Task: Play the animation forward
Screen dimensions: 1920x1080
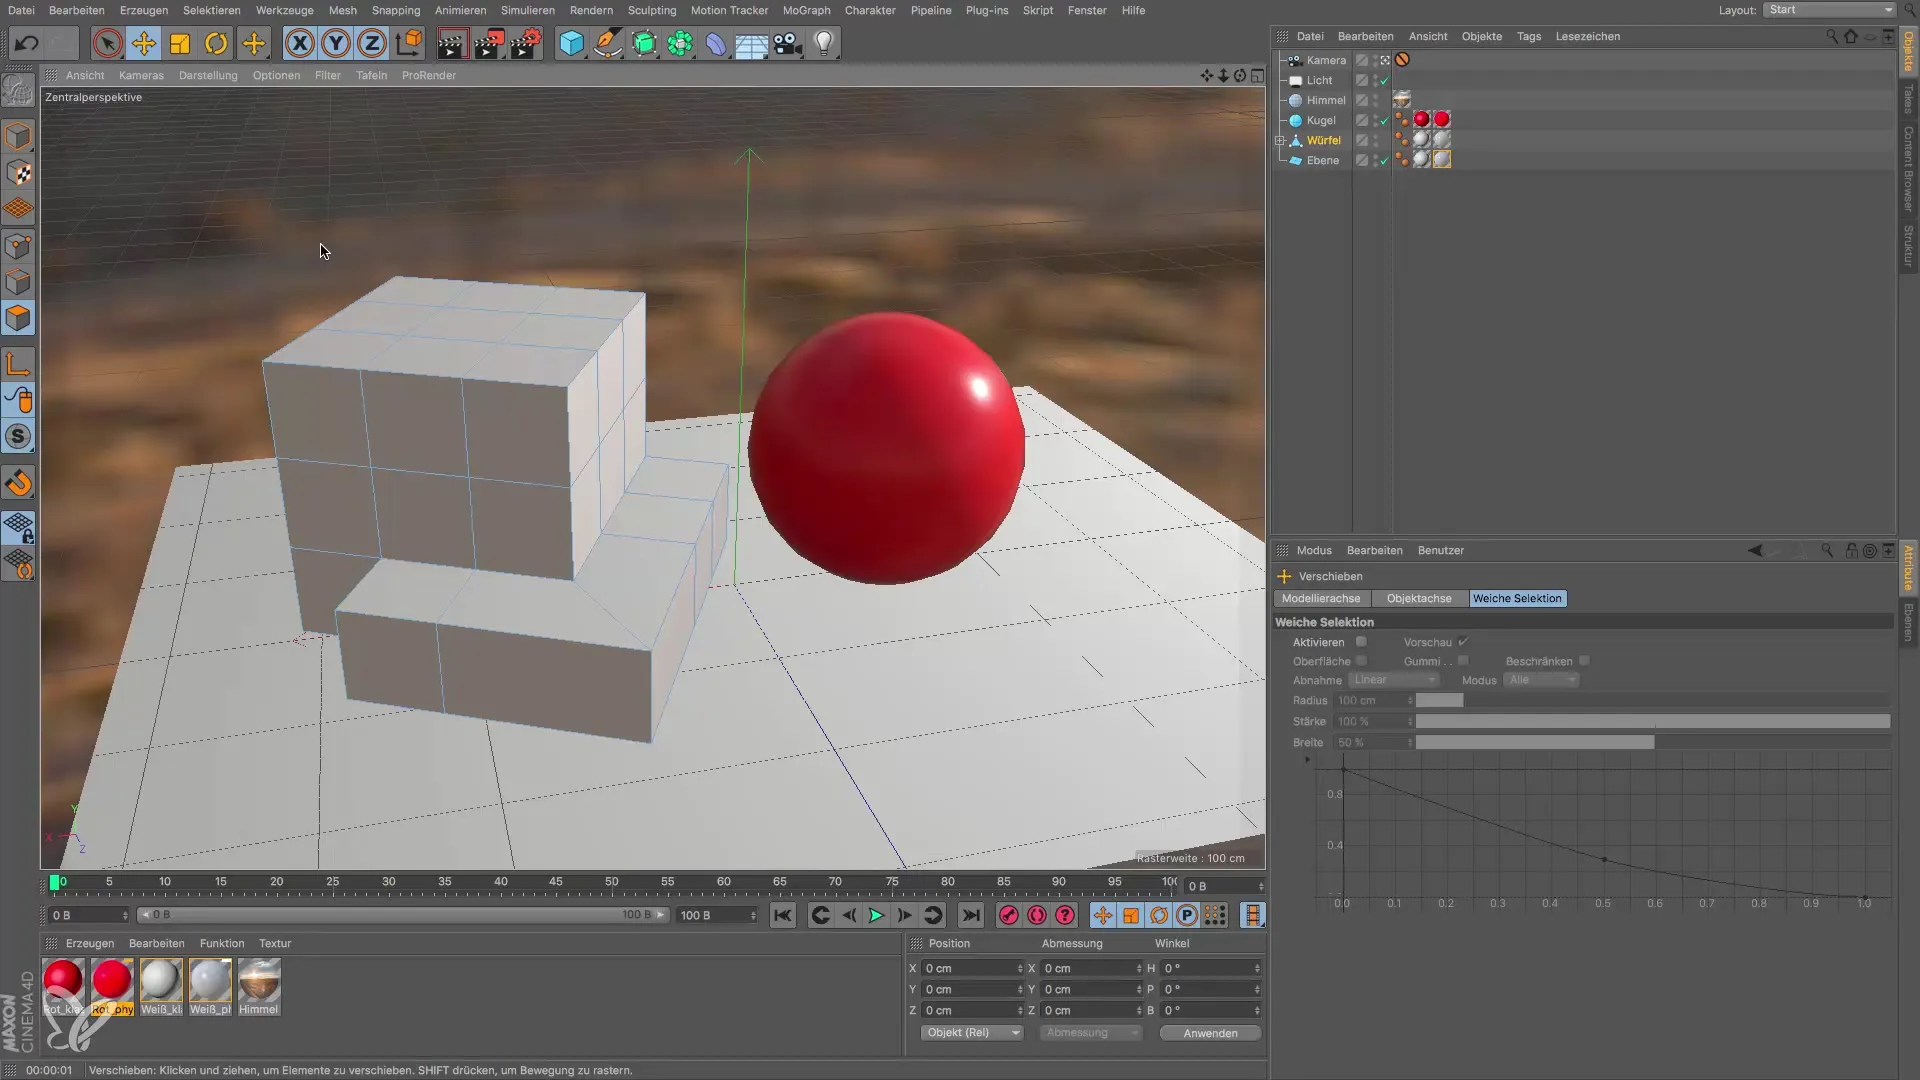Action: [876, 915]
